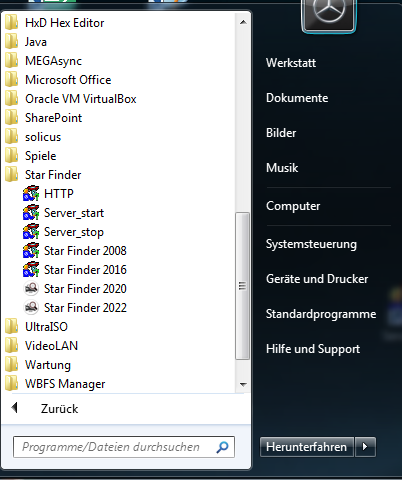Open Geräte und Drucker
This screenshot has width=402, height=481.
click(317, 279)
